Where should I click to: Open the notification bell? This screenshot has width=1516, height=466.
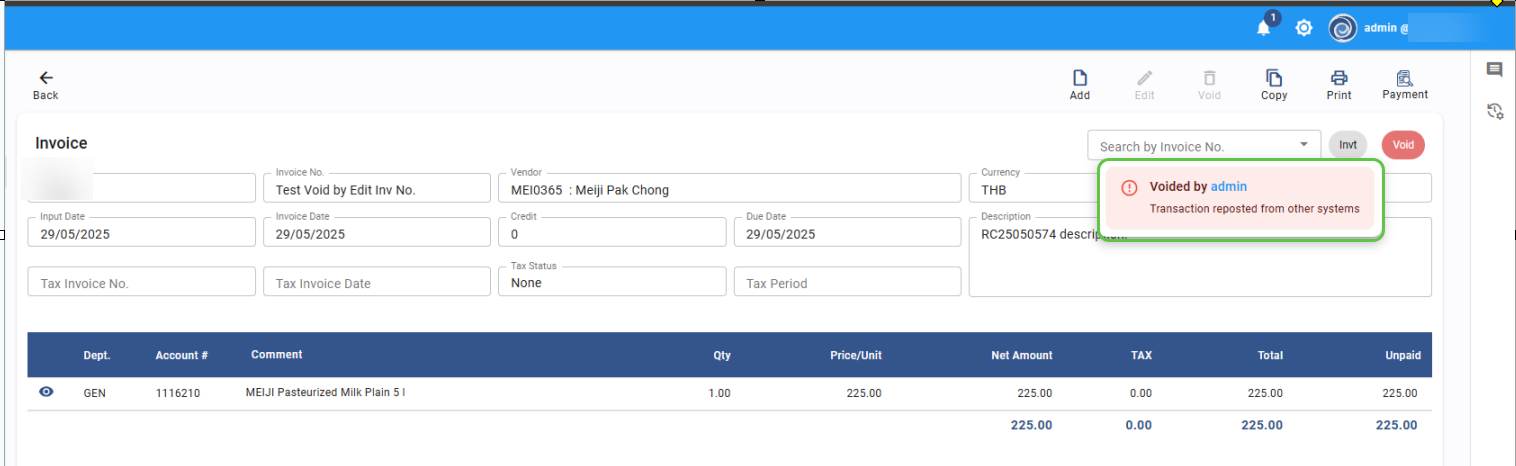(x=1264, y=28)
